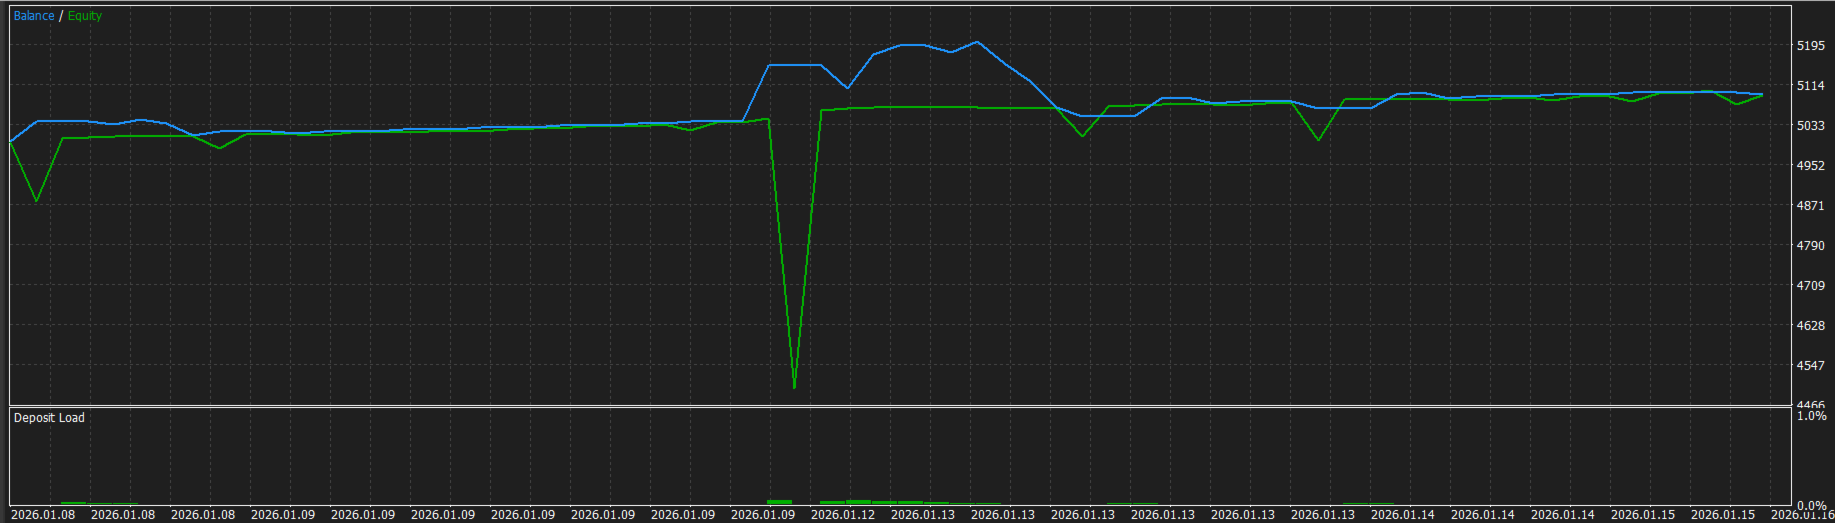Click the Equity legend label
The height and width of the screenshot is (523, 1835).
(x=85, y=16)
